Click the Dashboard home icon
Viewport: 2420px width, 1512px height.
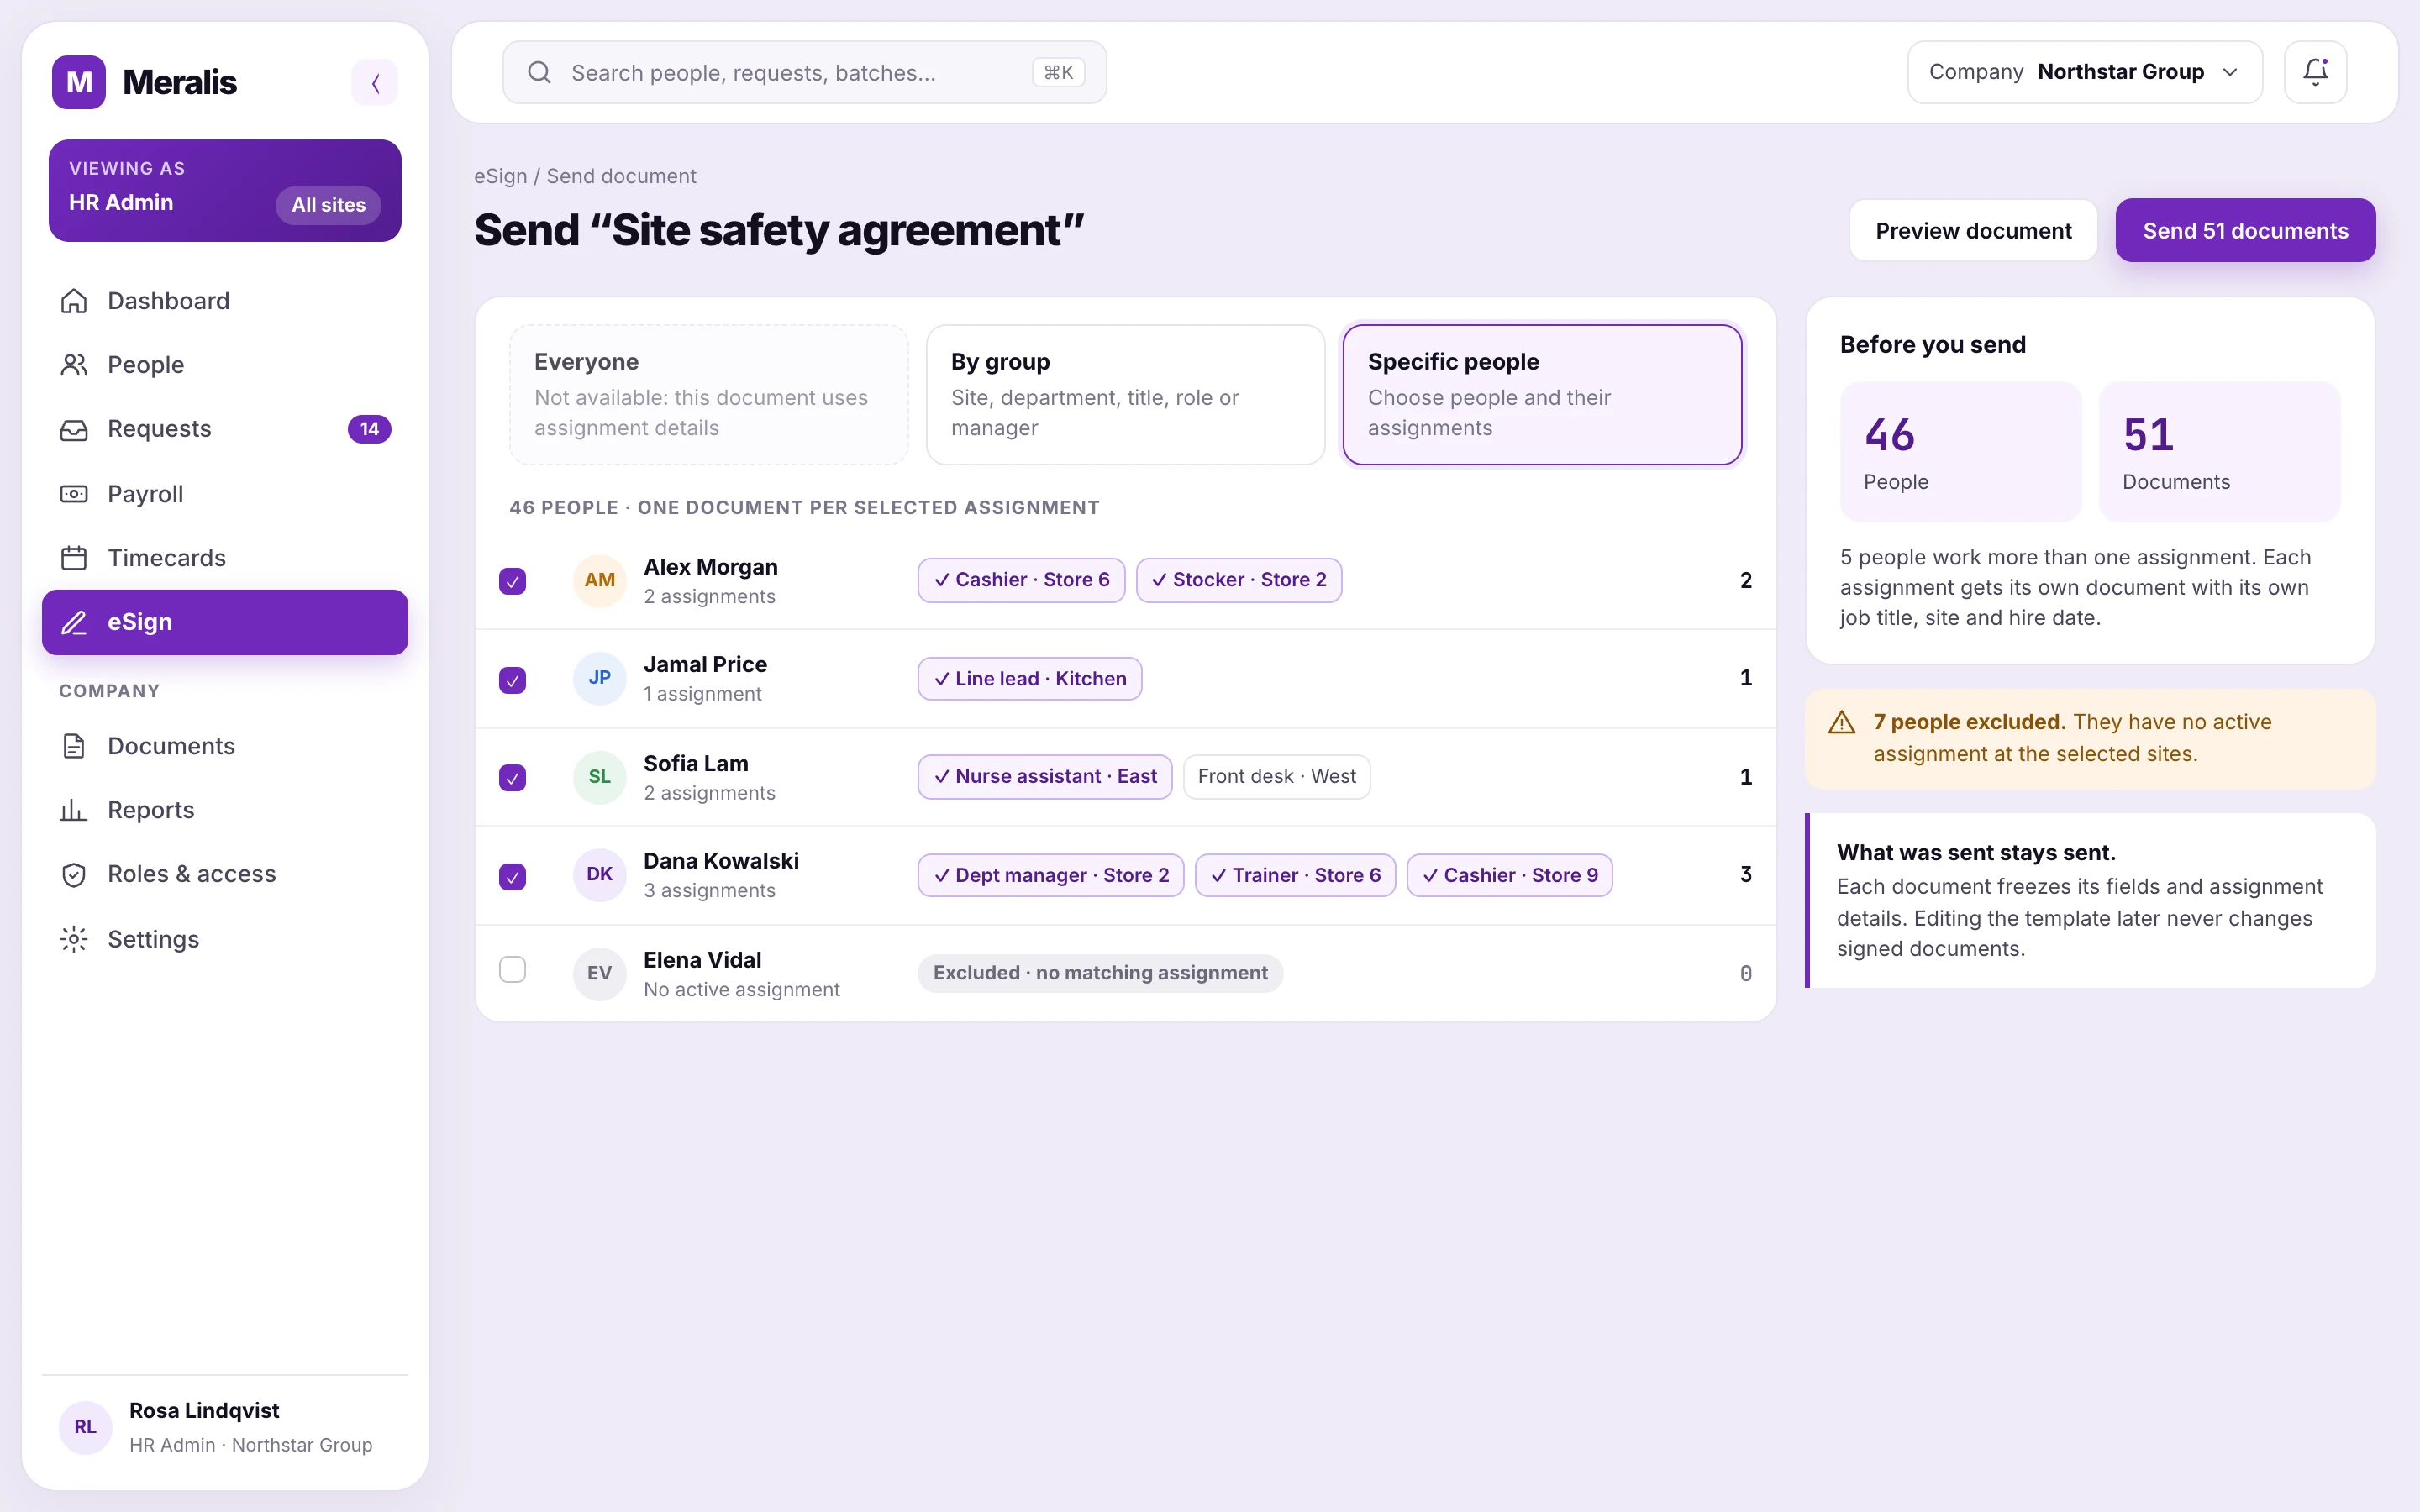point(74,301)
